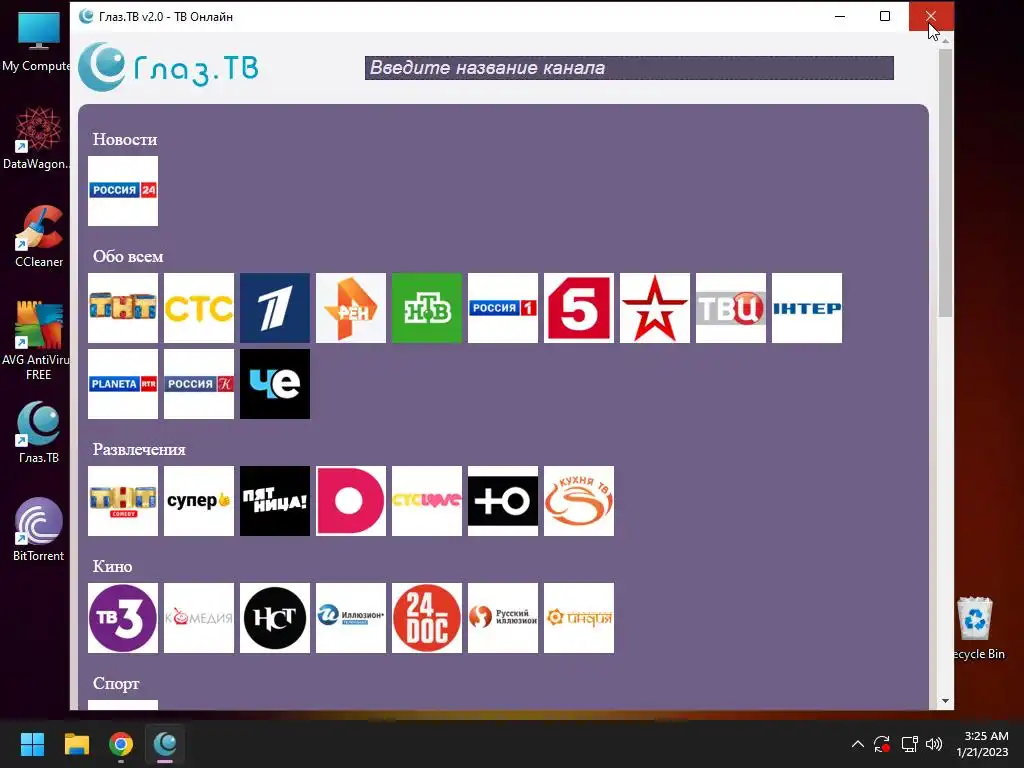The width and height of the screenshot is (1024, 768).
Task: Click the scrollbar down arrow
Action: click(945, 701)
